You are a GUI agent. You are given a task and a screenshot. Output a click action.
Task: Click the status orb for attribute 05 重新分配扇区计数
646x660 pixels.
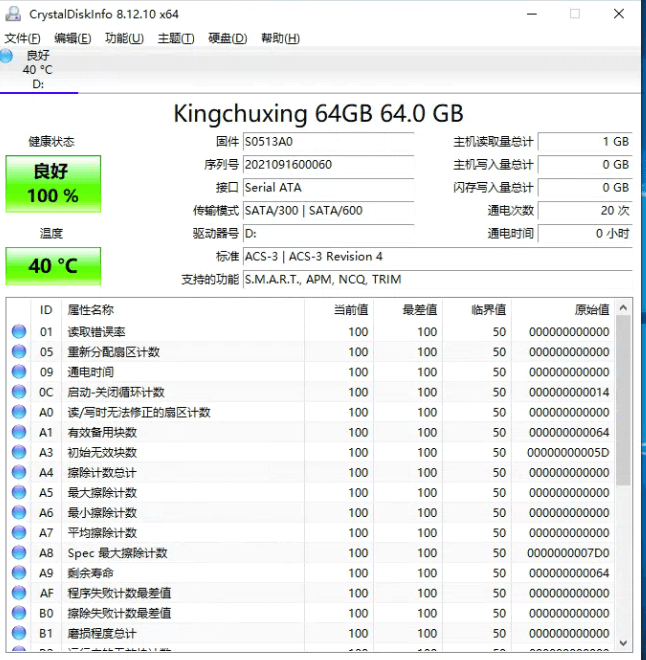[19, 352]
